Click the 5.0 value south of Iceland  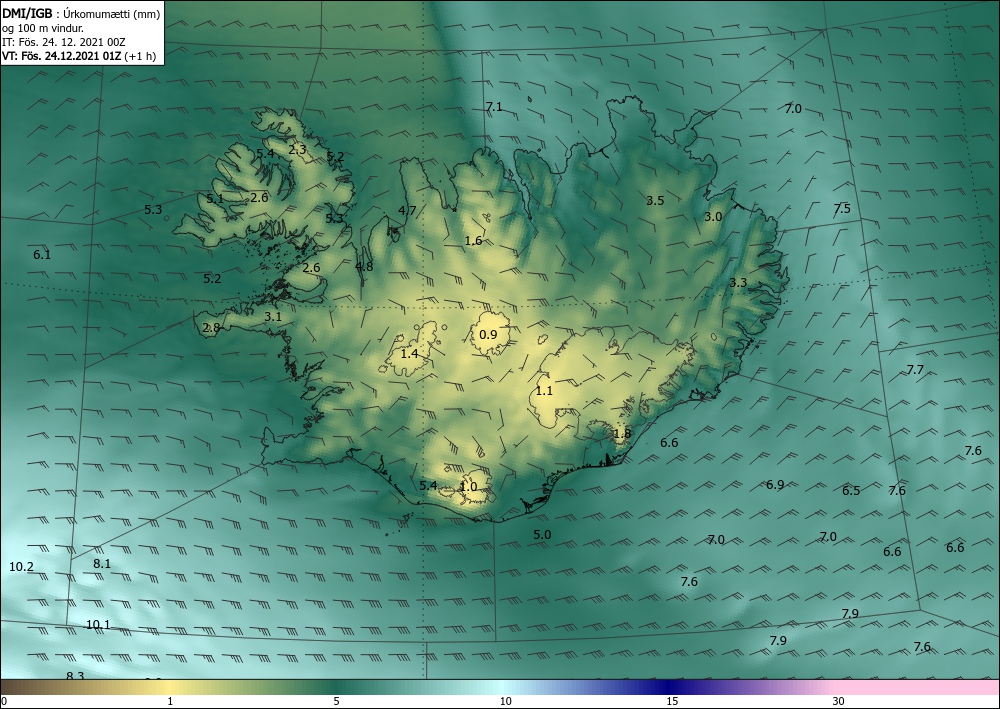[542, 534]
